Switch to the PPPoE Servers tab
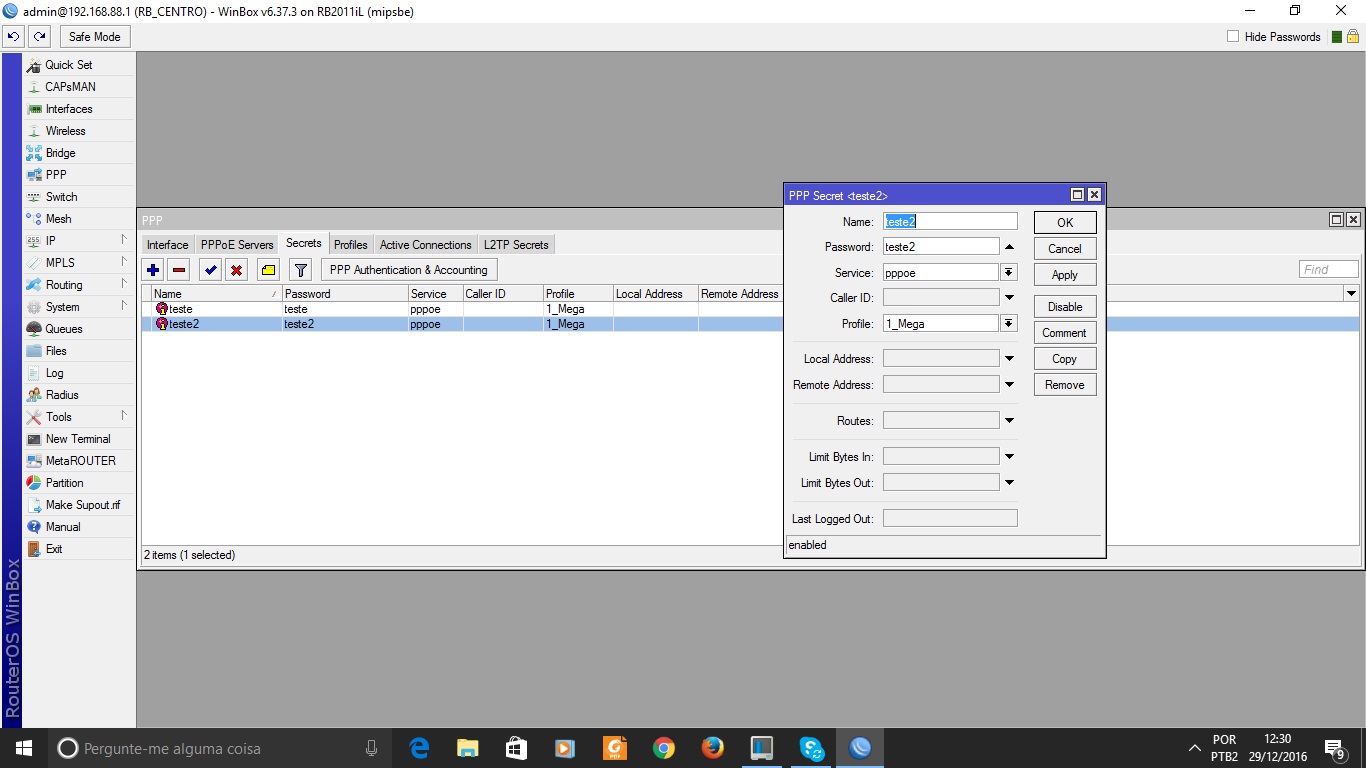The height and width of the screenshot is (768, 1366). click(x=237, y=245)
